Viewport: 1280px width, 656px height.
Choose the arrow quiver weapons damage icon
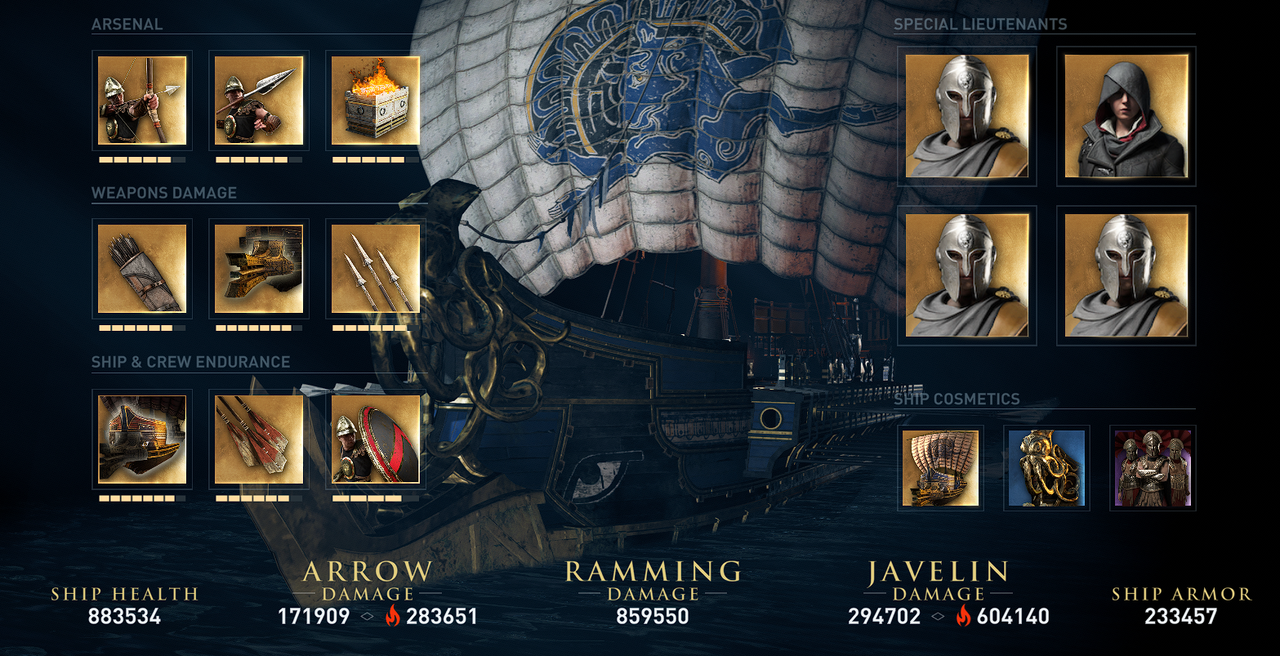pyautogui.click(x=142, y=268)
